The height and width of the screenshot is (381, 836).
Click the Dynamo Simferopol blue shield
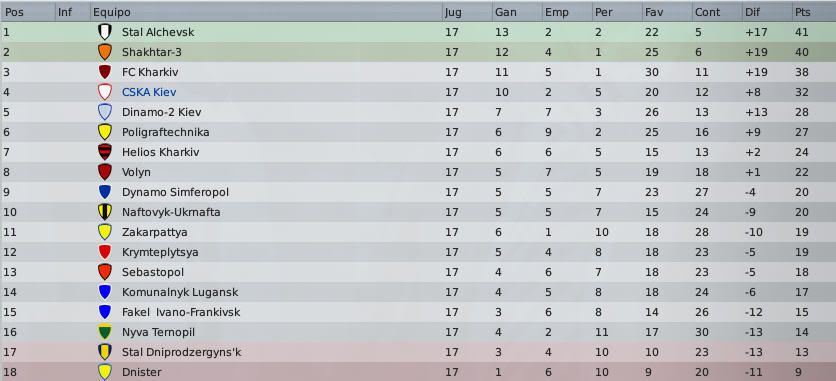tap(104, 192)
